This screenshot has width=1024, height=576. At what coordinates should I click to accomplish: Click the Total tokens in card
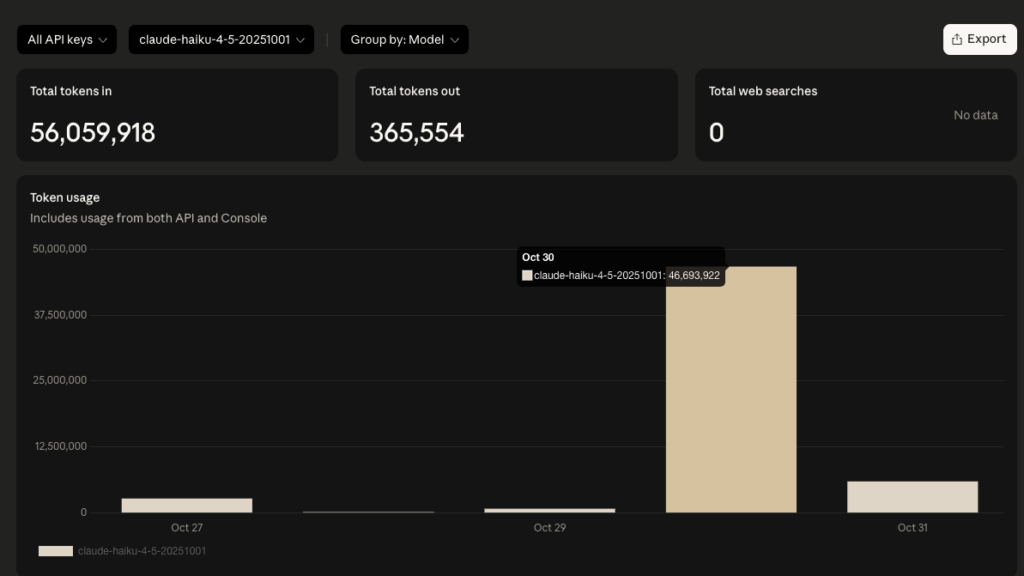(x=176, y=114)
